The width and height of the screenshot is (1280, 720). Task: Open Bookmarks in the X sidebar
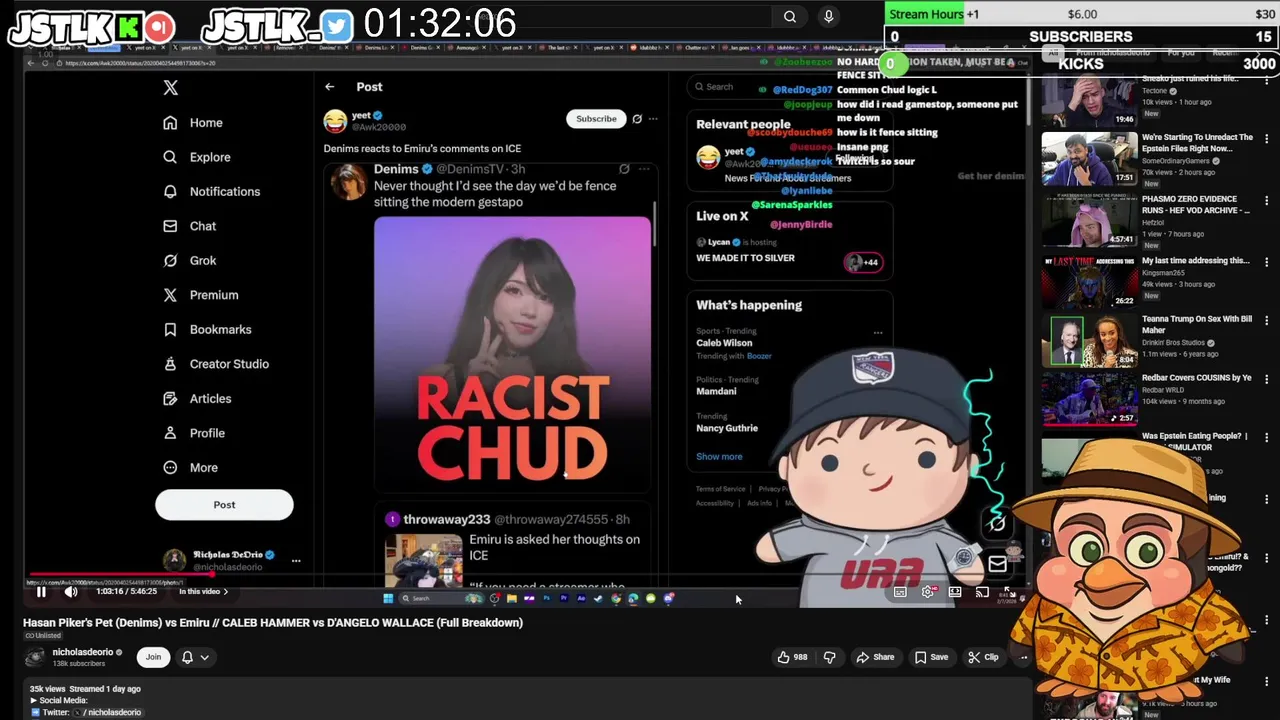click(207, 329)
